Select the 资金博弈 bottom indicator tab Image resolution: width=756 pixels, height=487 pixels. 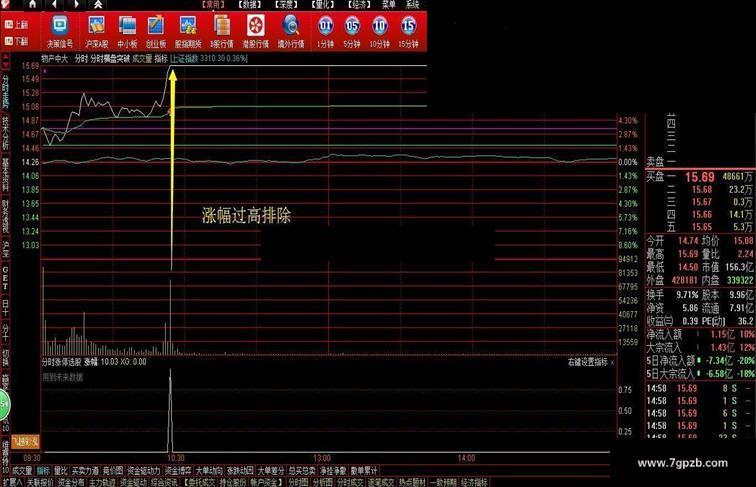pyautogui.click(x=178, y=471)
